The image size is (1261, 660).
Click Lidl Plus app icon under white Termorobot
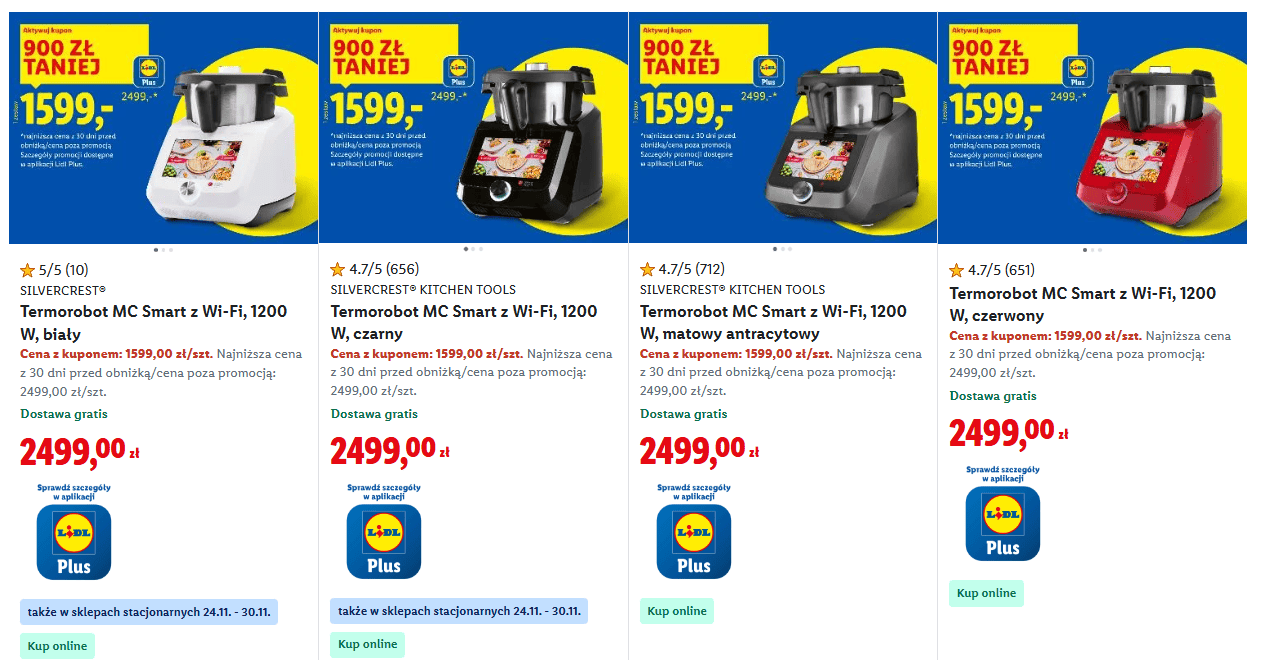tap(74, 541)
